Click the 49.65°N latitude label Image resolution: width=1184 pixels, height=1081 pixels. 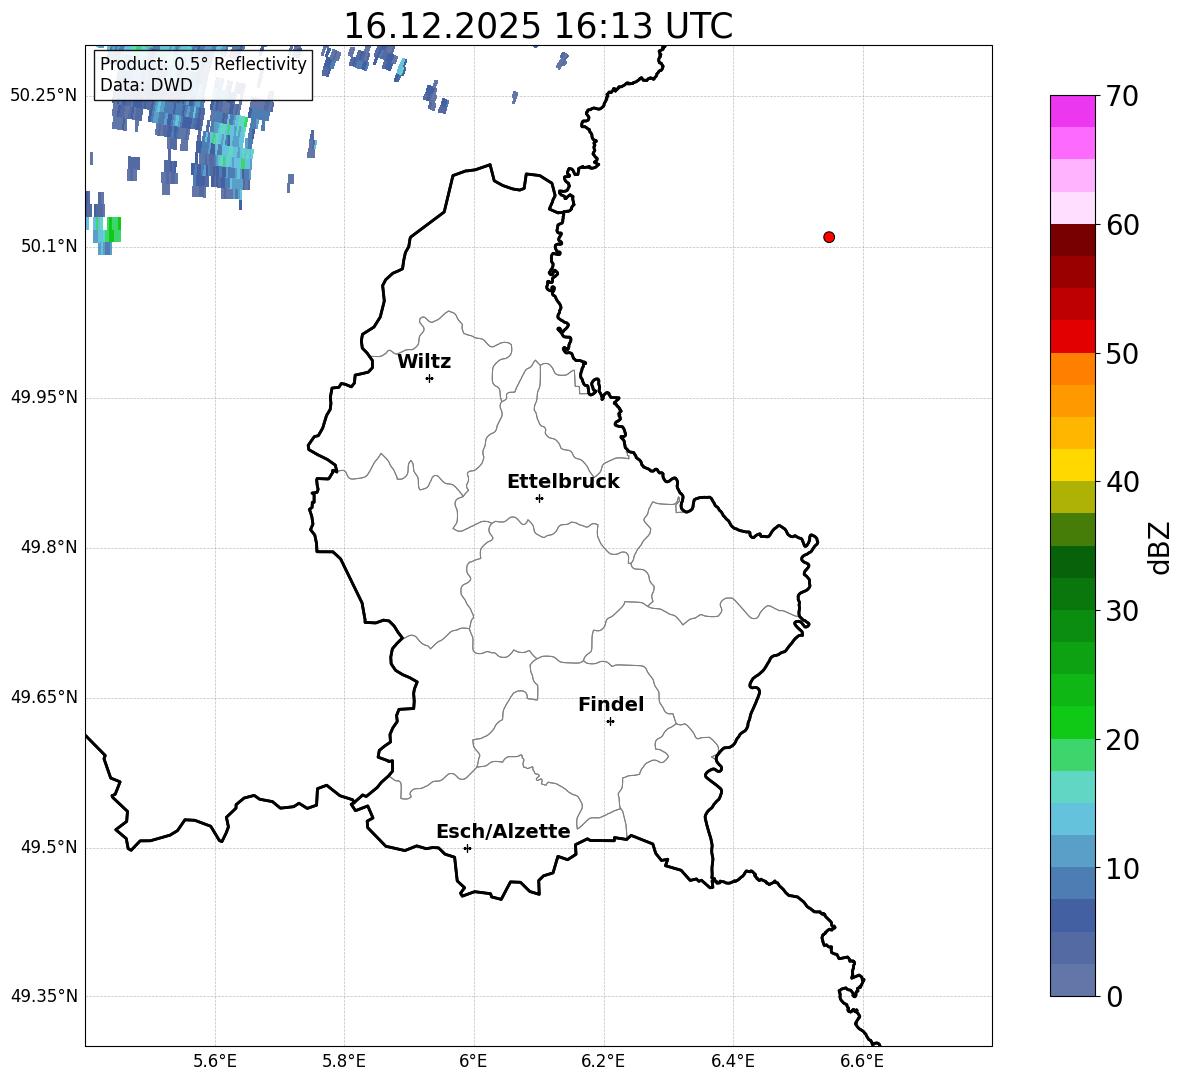44,697
